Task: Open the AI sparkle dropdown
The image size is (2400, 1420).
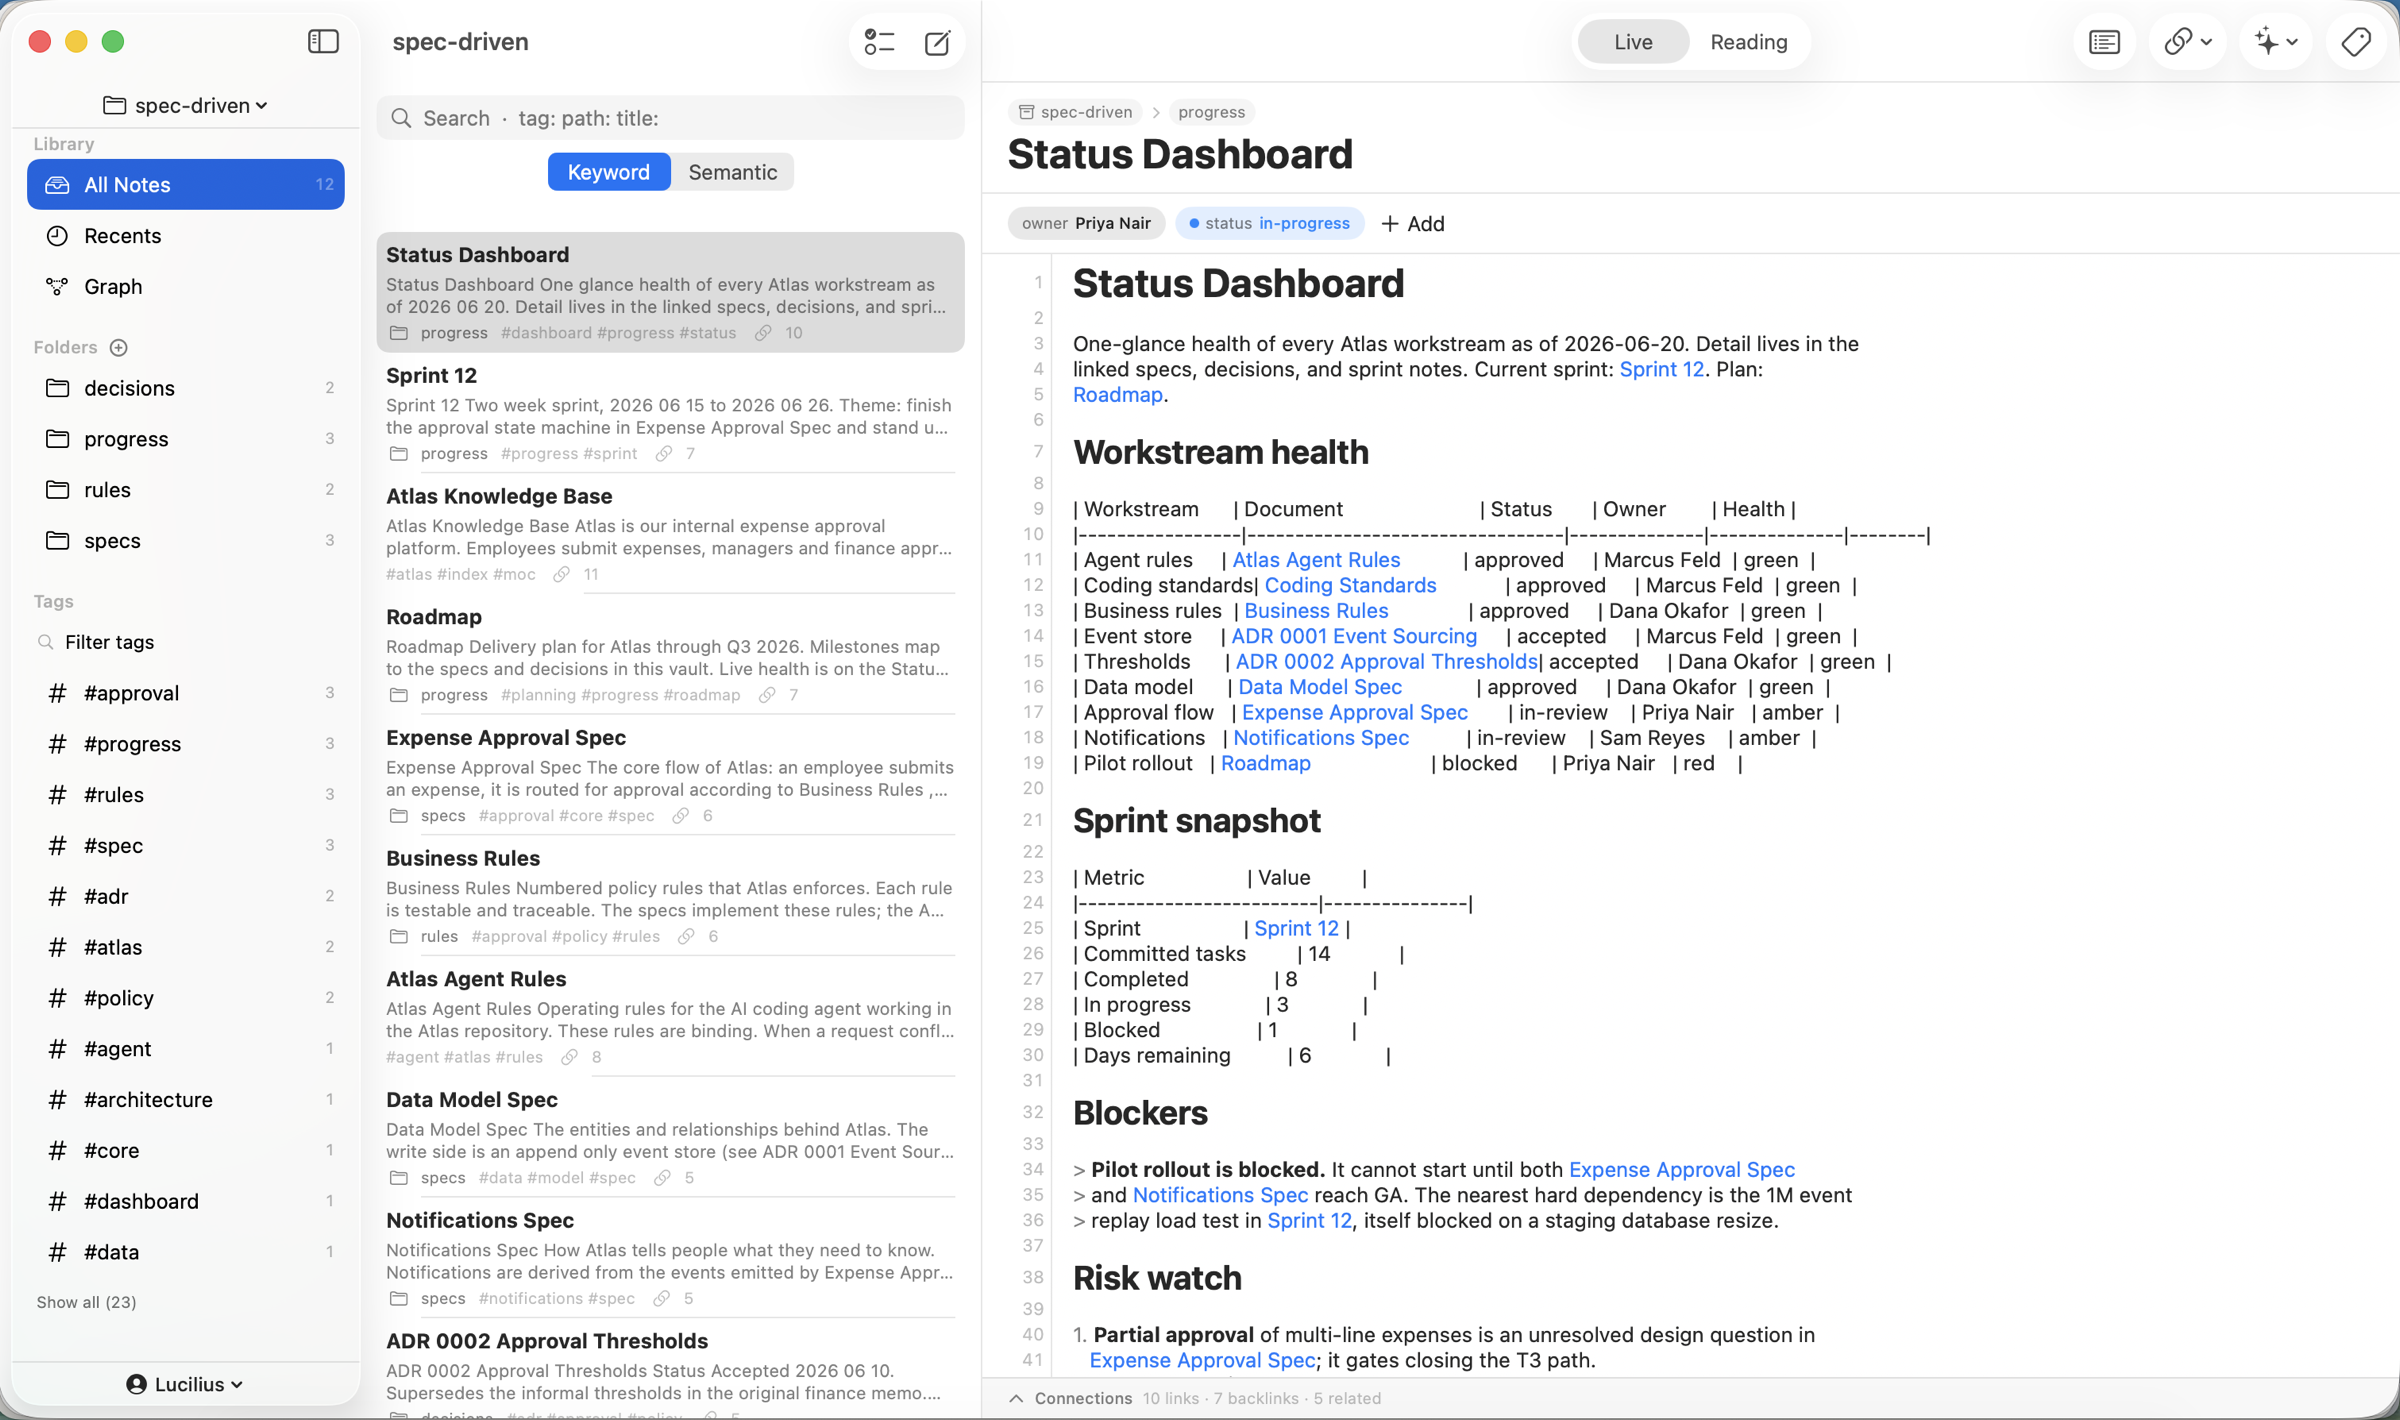Action: [x=2275, y=42]
